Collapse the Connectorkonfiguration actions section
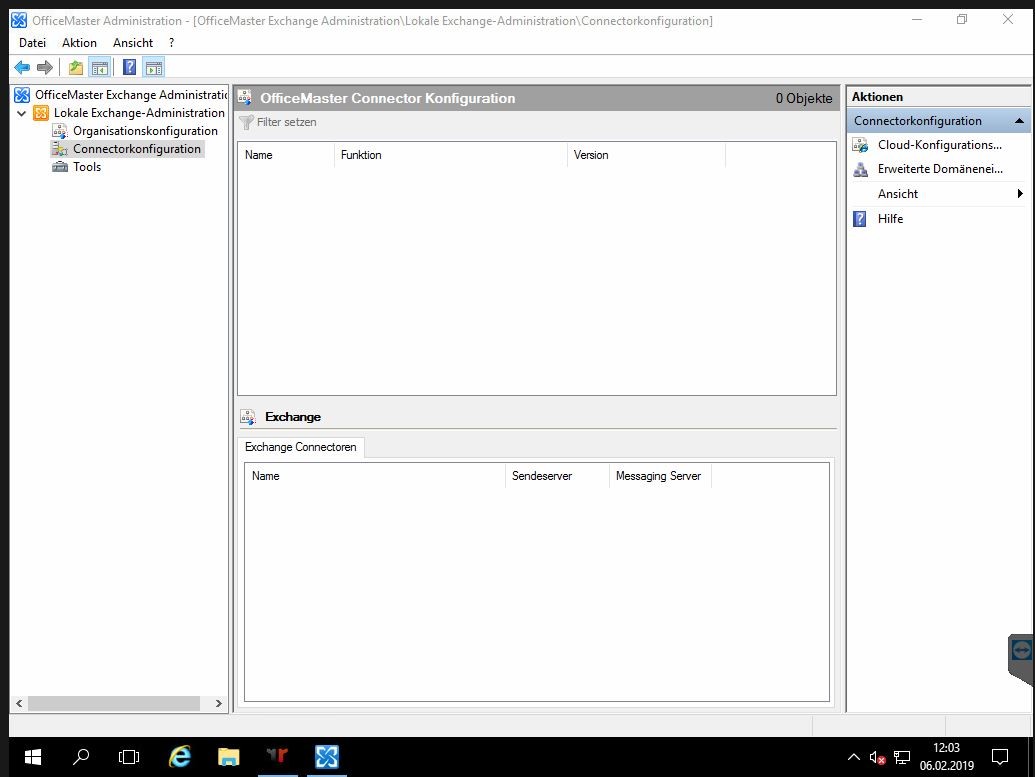 click(1019, 121)
